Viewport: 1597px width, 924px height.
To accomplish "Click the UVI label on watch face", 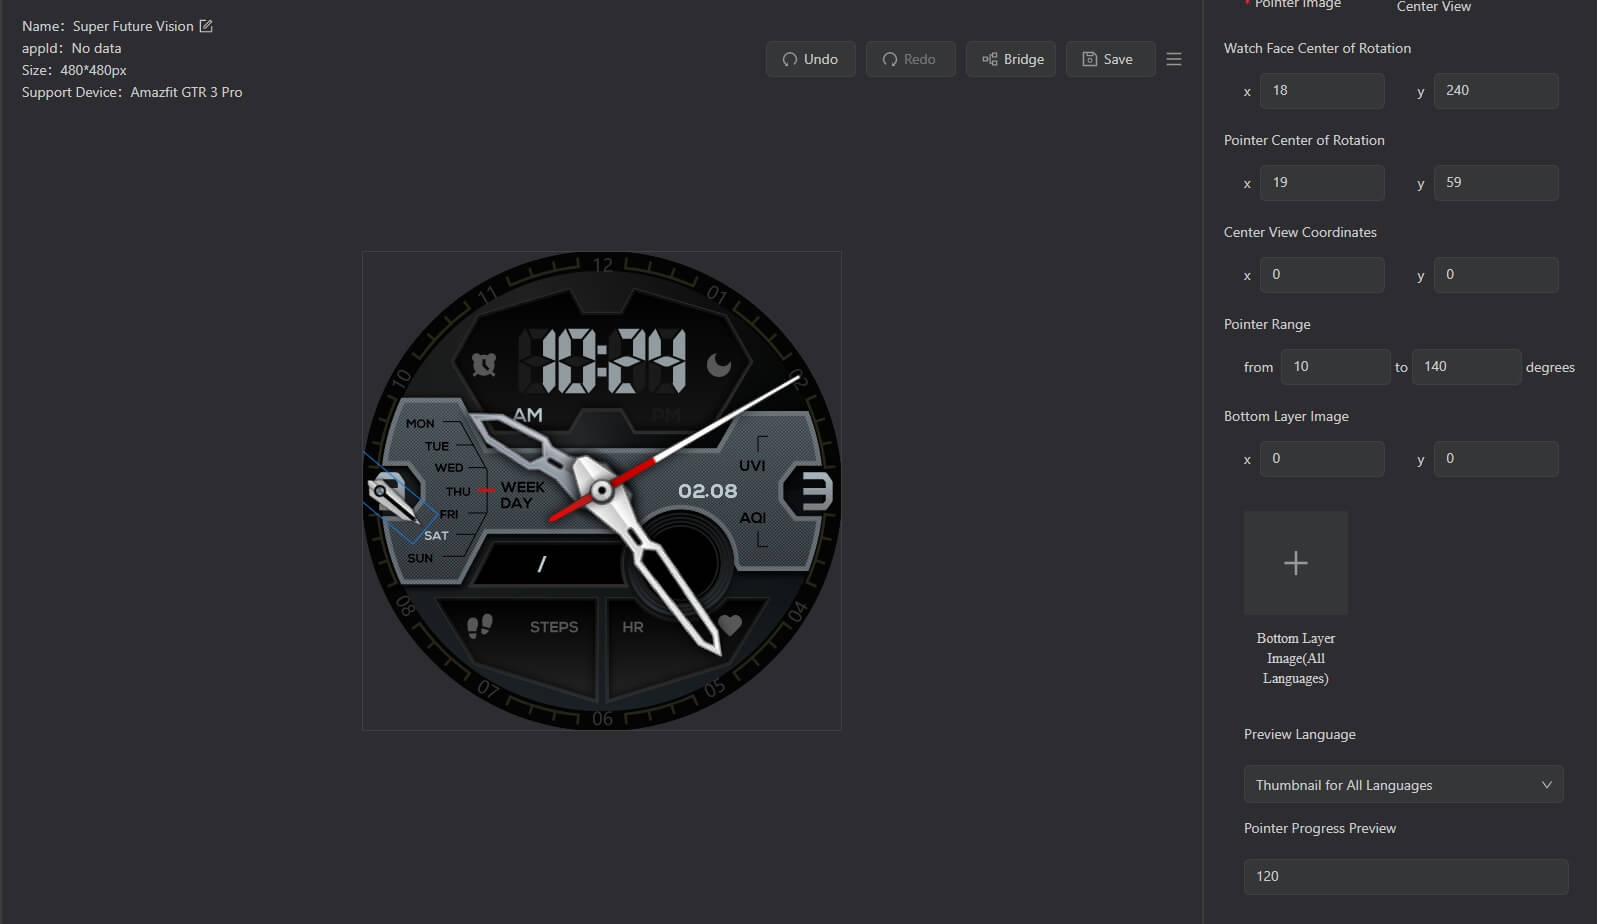I will coord(752,466).
